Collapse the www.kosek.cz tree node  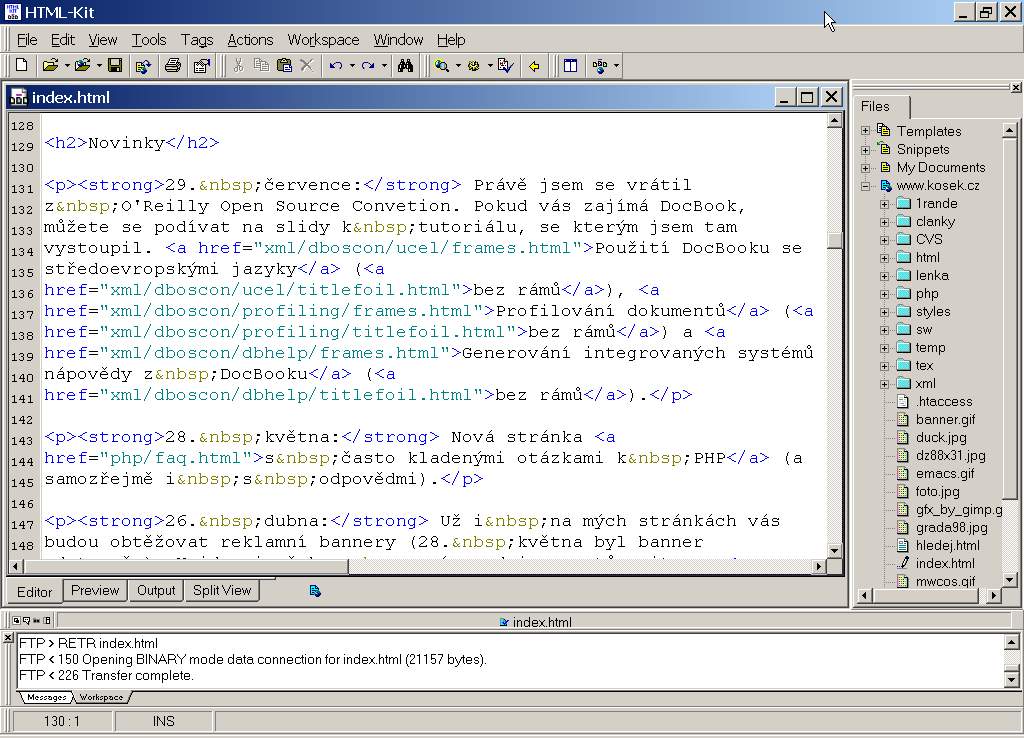pos(865,186)
